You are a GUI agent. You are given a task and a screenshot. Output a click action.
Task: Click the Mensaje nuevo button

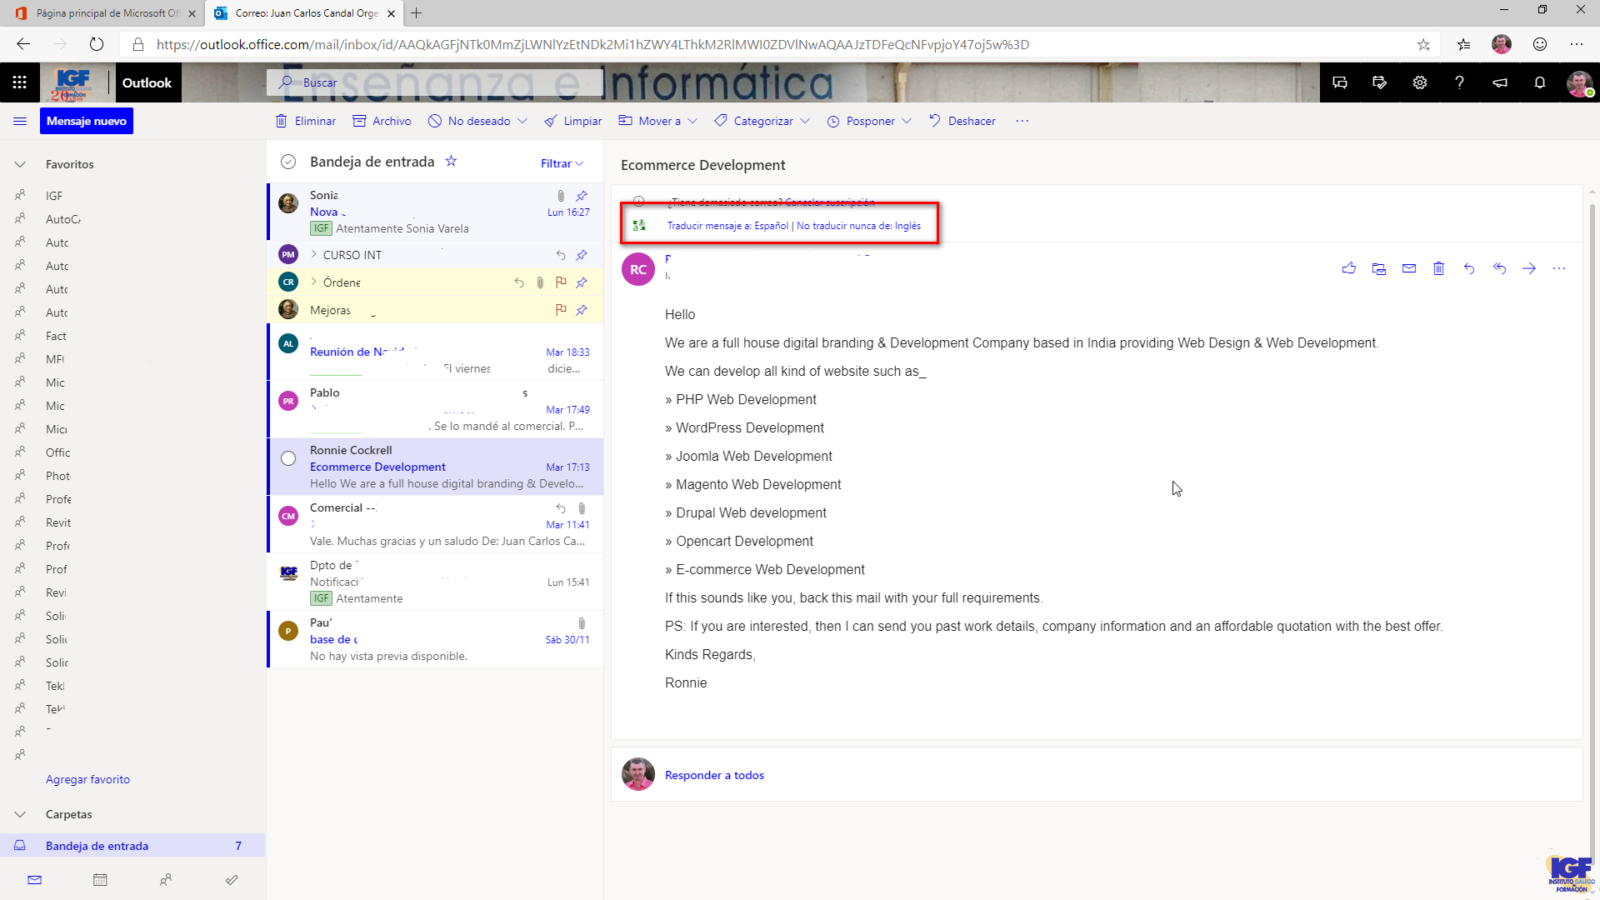(x=87, y=121)
